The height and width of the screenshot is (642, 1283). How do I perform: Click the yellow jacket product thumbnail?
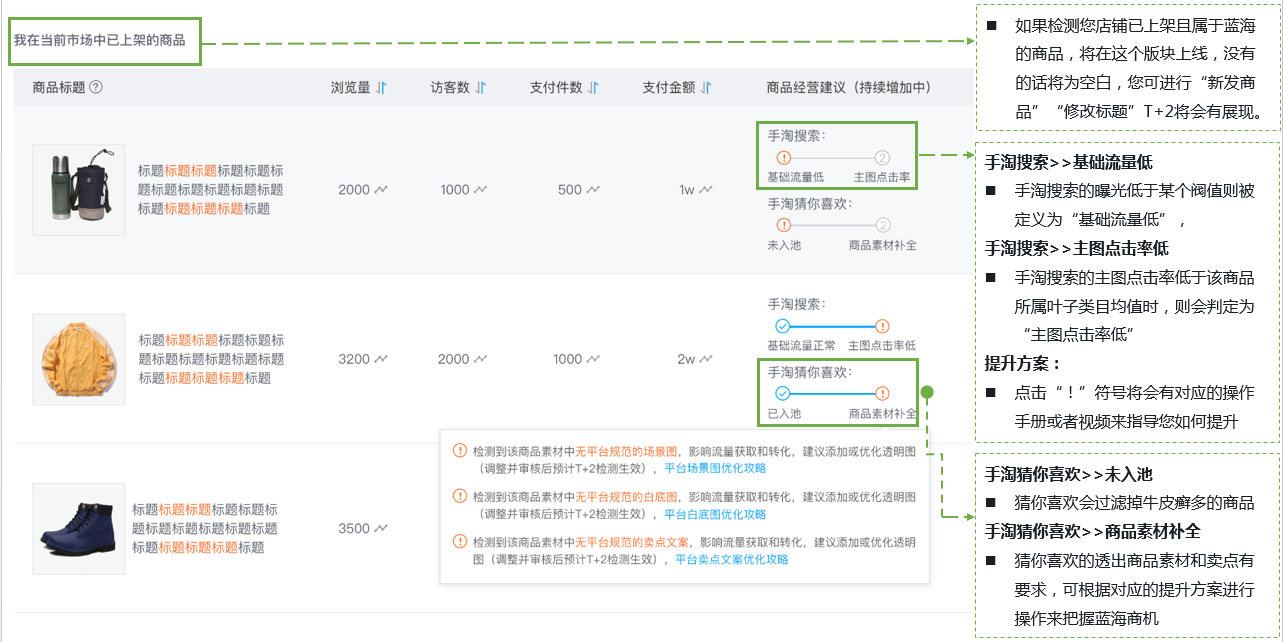click(79, 359)
